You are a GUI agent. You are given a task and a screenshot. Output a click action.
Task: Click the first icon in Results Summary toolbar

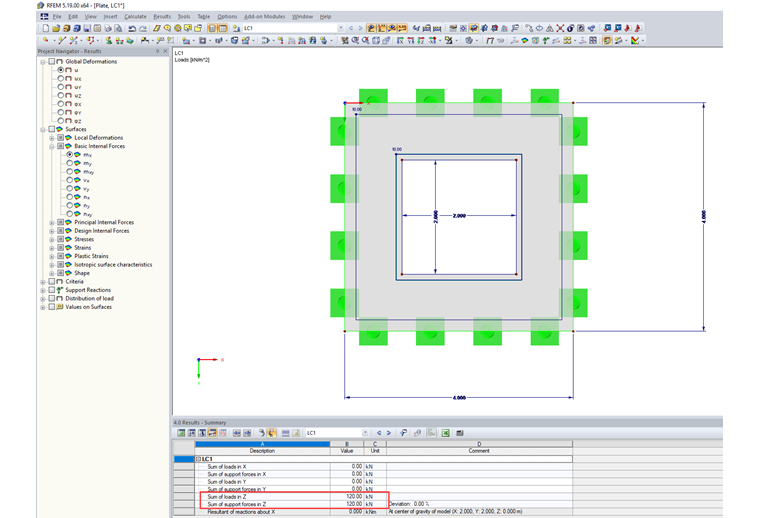click(181, 433)
